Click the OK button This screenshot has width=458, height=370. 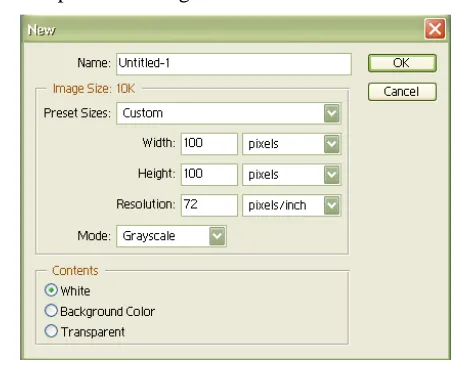pos(402,63)
